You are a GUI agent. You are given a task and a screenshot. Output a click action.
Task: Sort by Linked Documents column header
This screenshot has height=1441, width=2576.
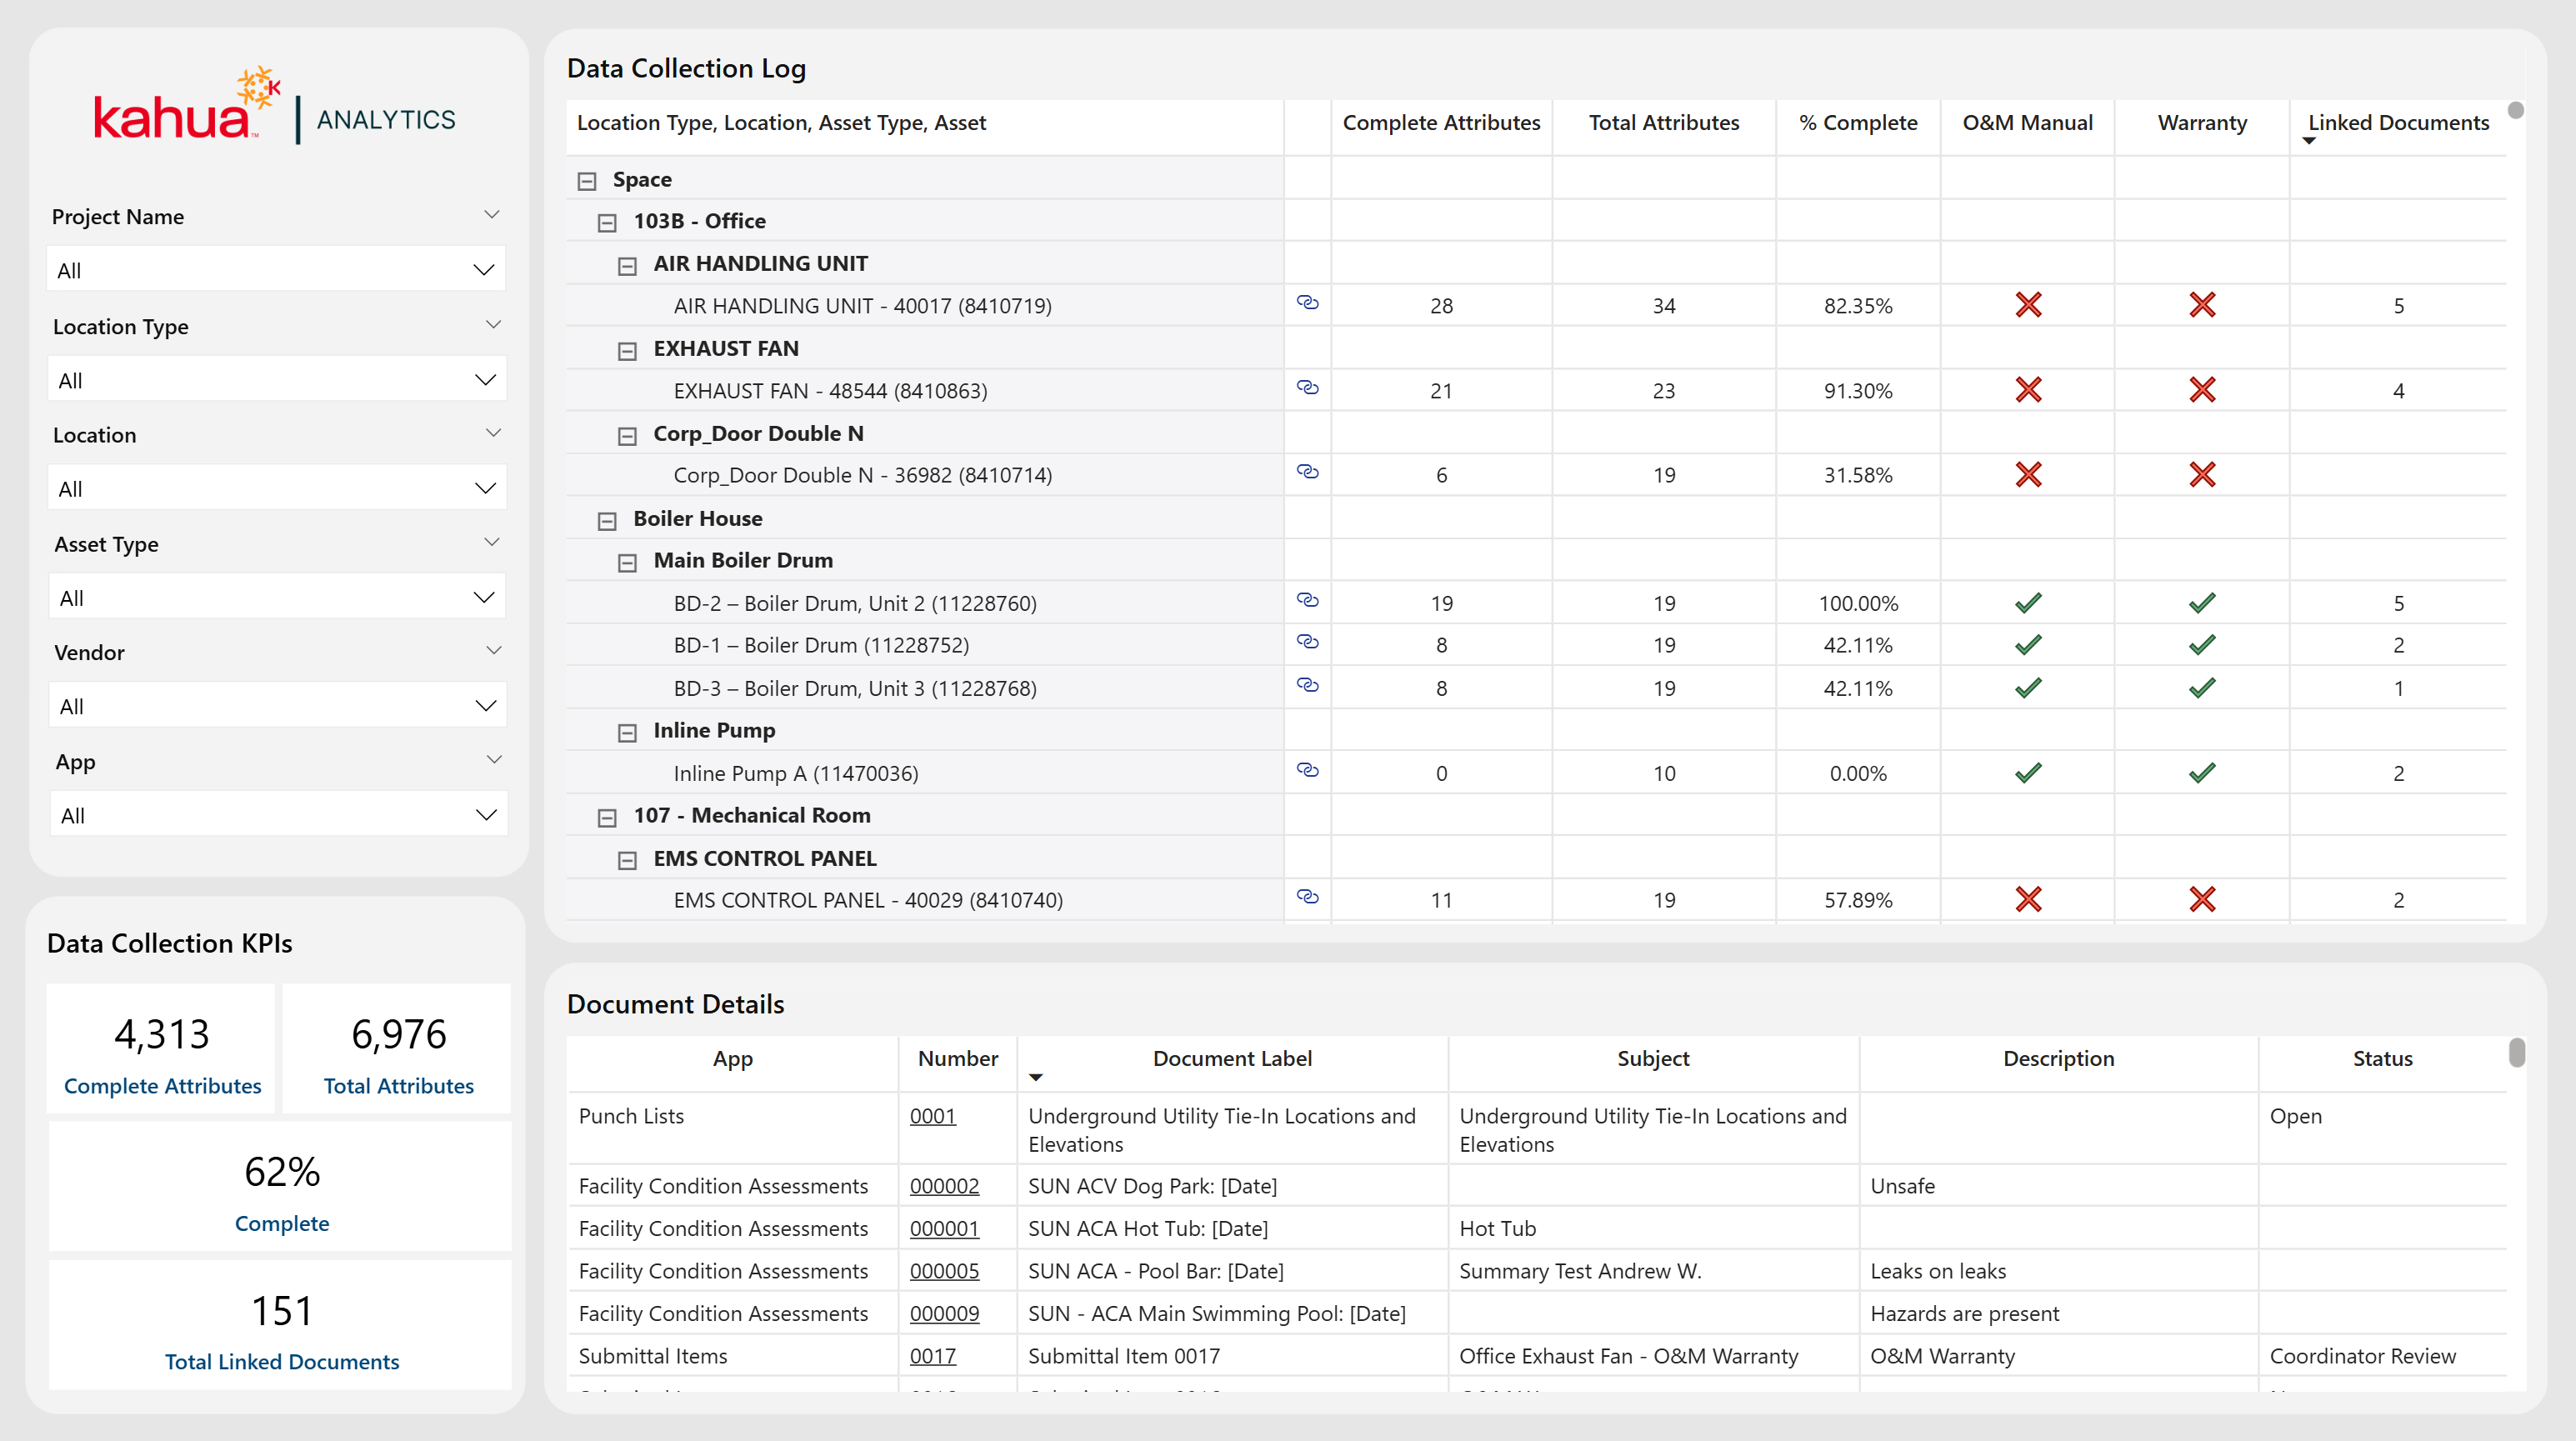click(x=2397, y=123)
